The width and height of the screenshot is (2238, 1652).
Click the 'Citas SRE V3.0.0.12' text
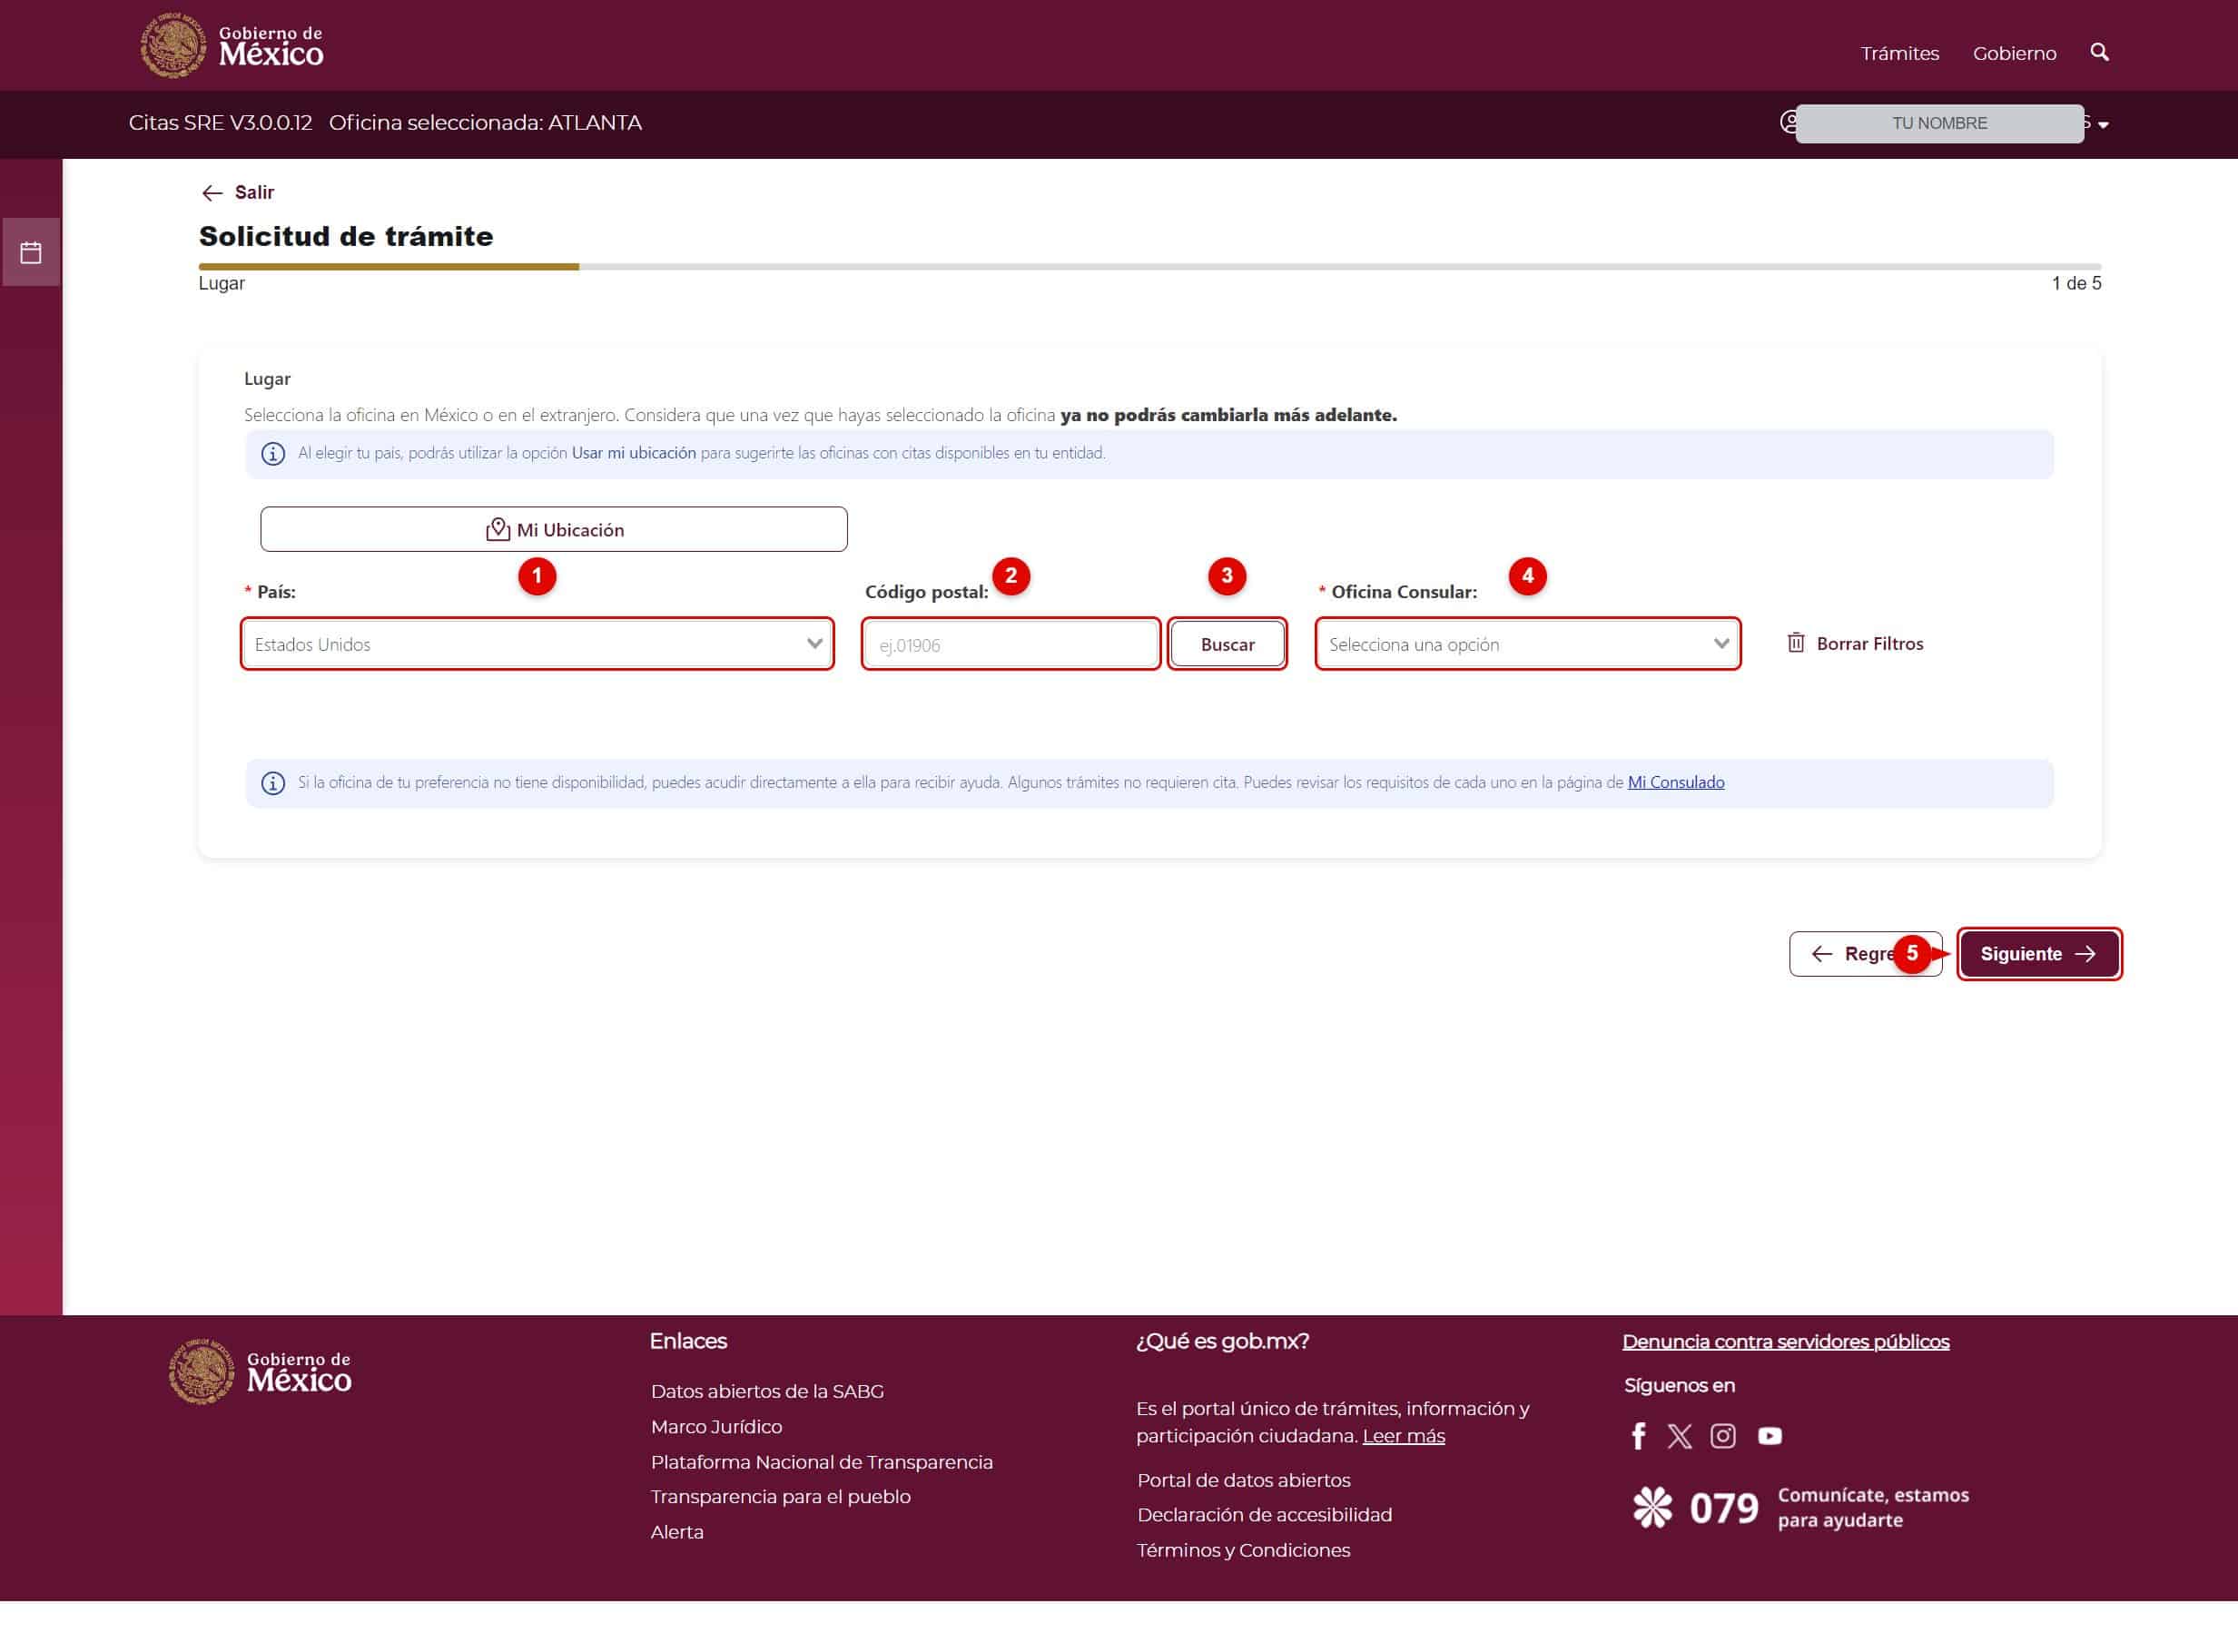click(220, 122)
